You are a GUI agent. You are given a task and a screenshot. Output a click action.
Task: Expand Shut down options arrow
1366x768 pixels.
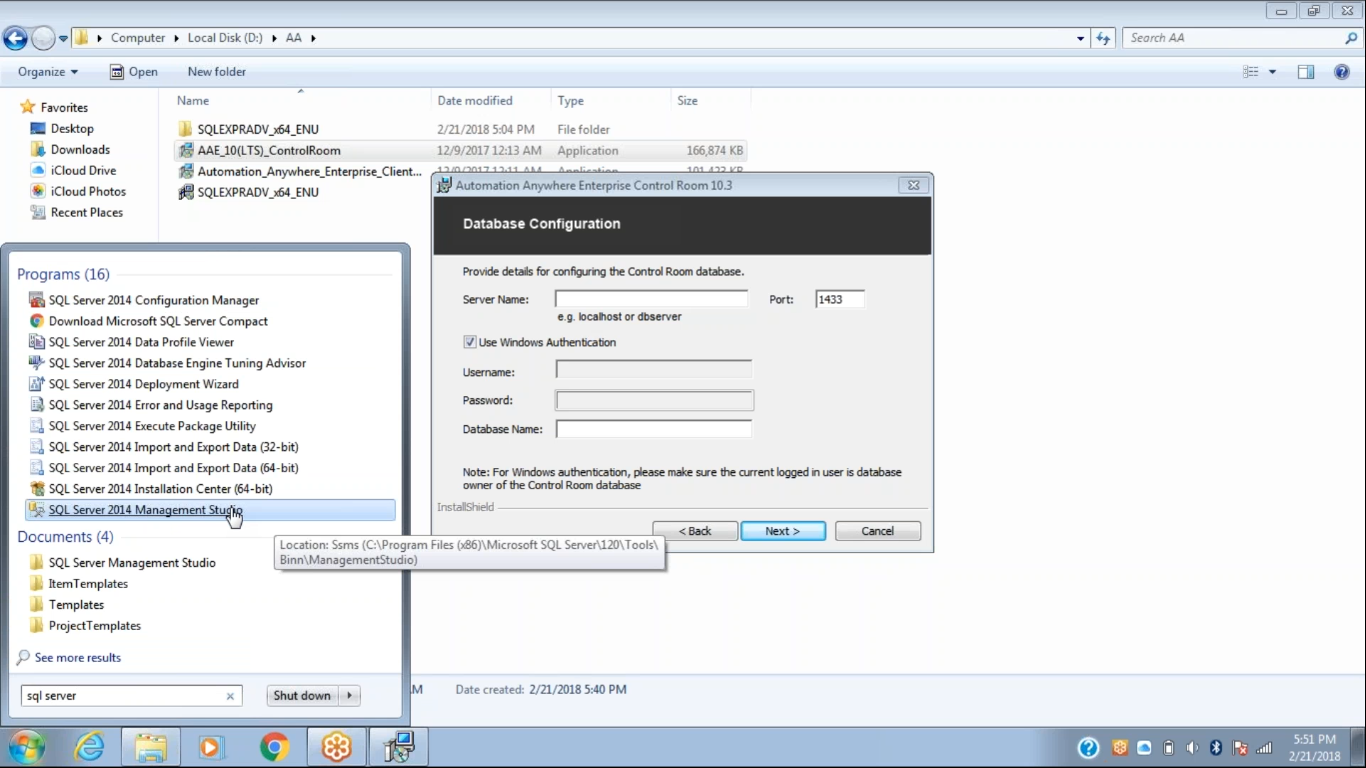click(349, 696)
